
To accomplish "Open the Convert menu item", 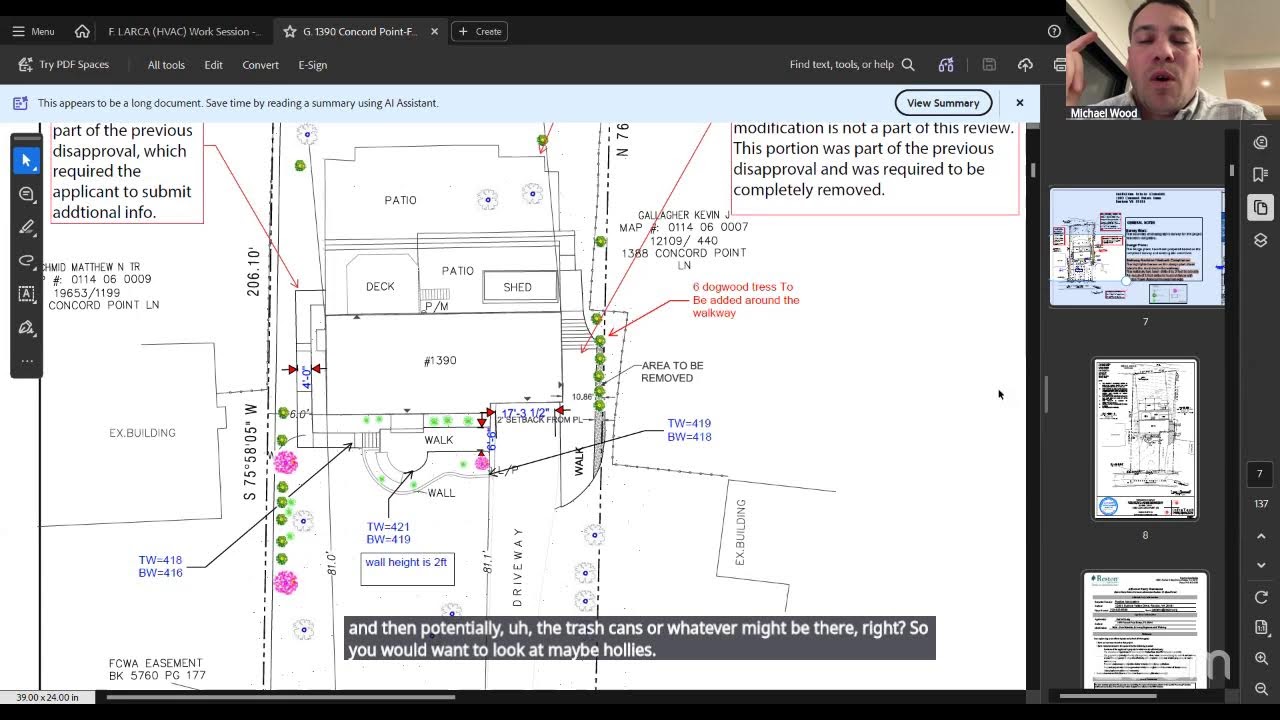I will click(x=260, y=65).
